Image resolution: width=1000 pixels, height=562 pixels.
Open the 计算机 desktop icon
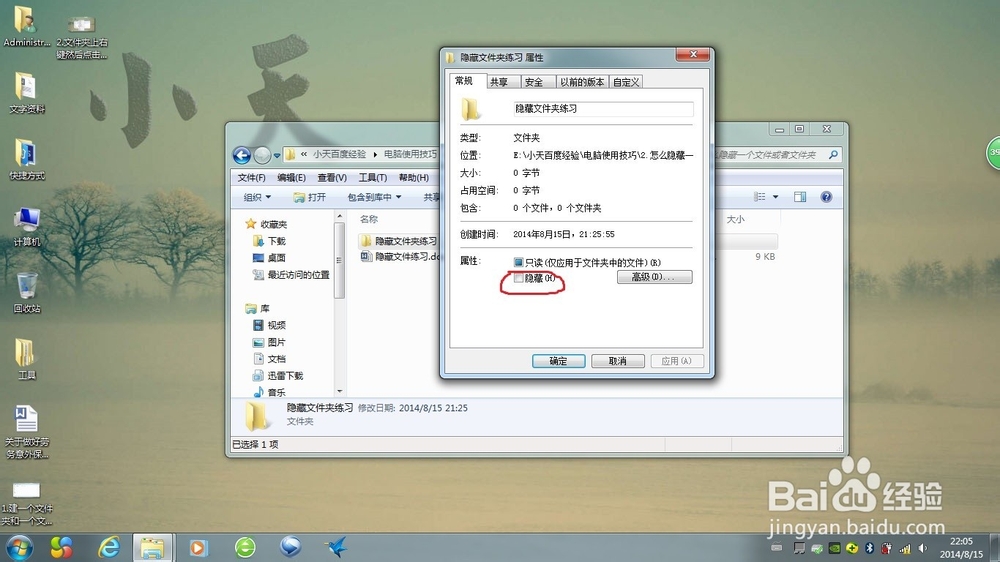point(26,226)
